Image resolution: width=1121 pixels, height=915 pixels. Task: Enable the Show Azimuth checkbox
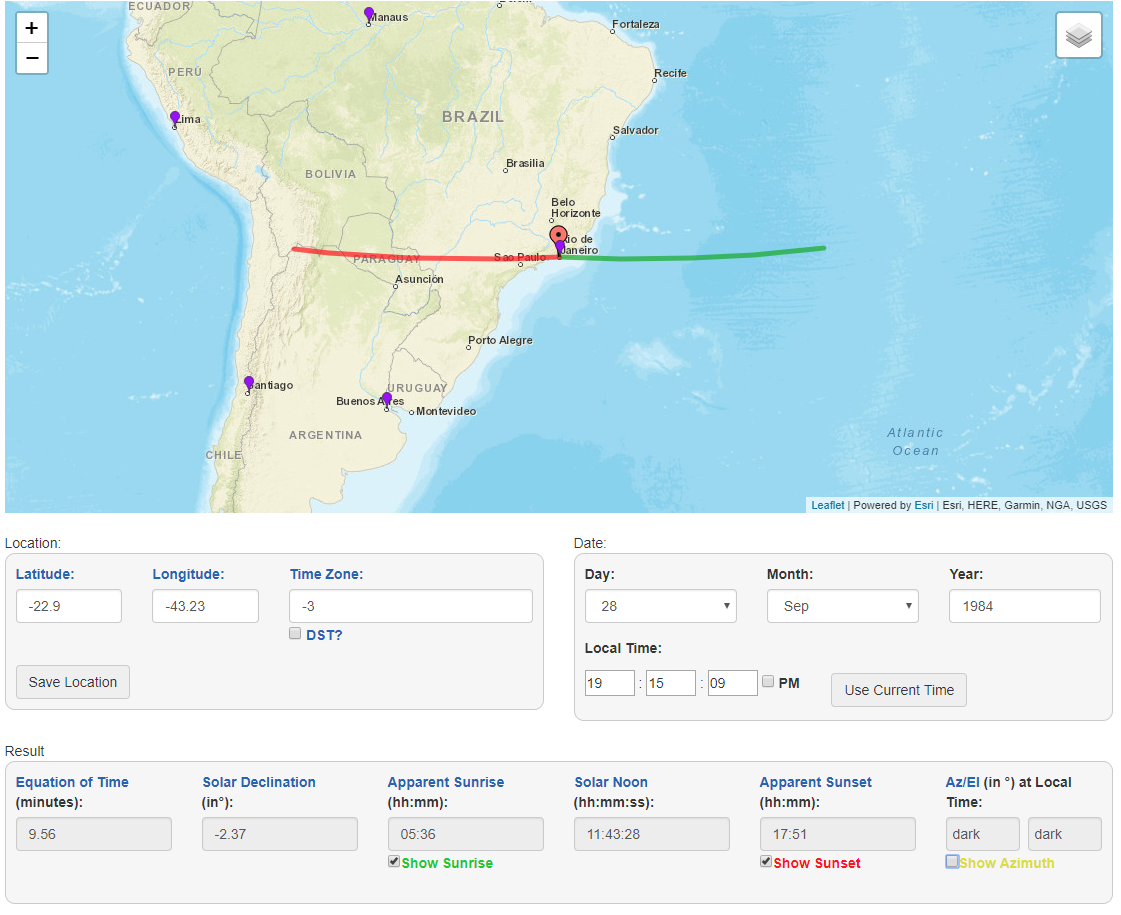tap(952, 862)
